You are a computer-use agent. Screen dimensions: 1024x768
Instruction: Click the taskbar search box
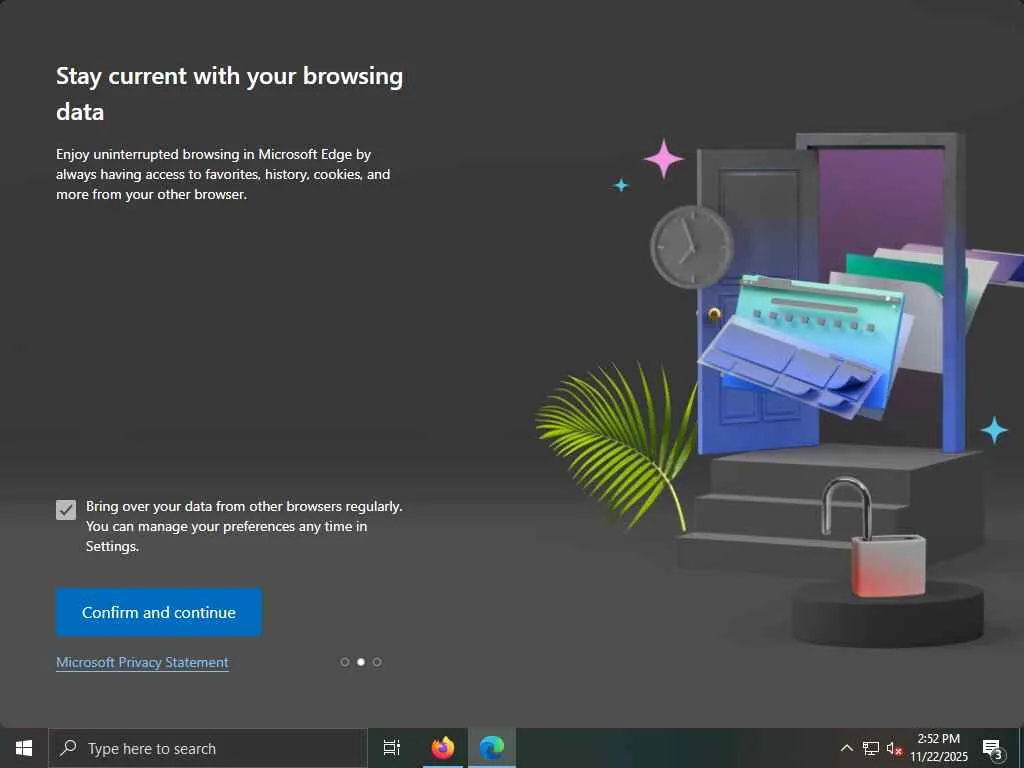pyautogui.click(x=208, y=748)
